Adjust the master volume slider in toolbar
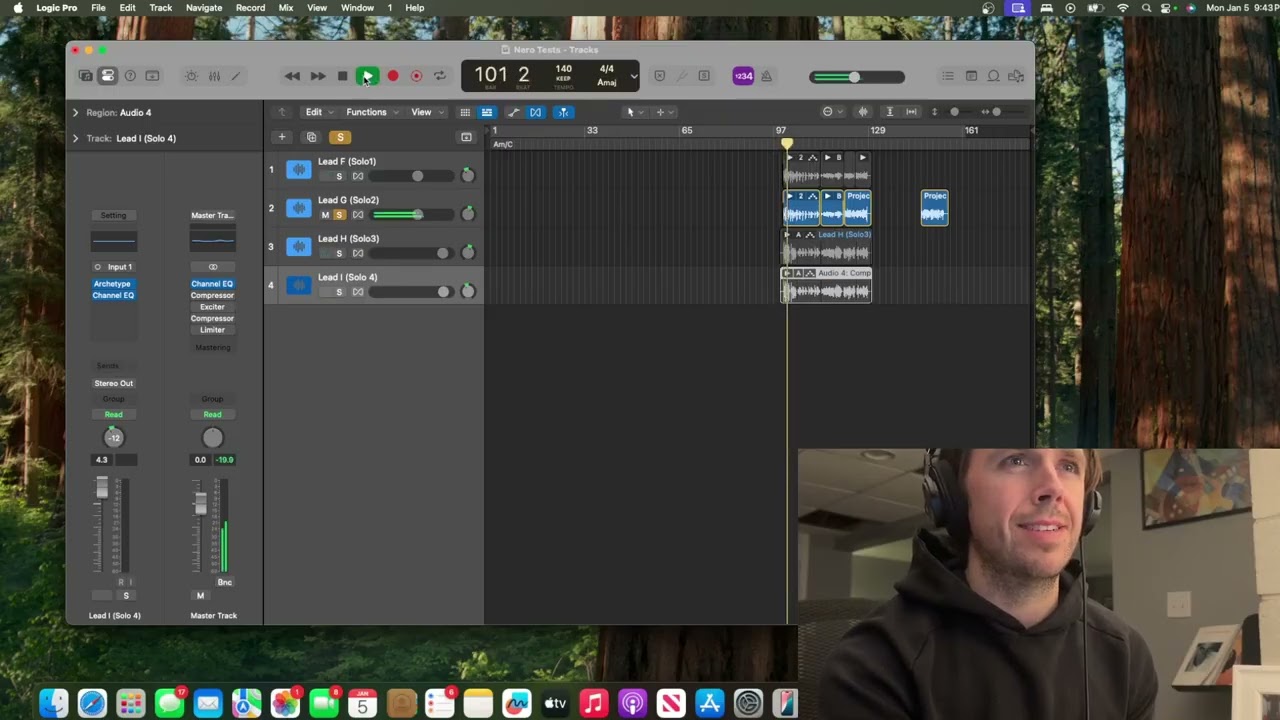Viewport: 1280px width, 720px height. pyautogui.click(x=858, y=77)
